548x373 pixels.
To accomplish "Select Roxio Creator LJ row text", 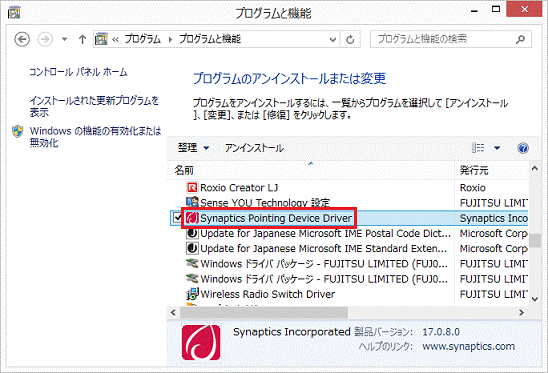I will click(x=239, y=188).
